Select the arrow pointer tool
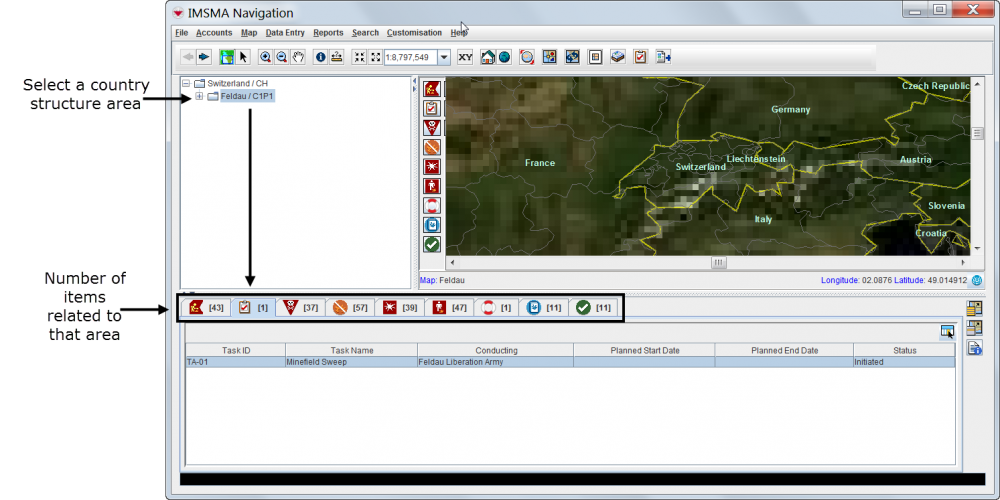The height and width of the screenshot is (500, 1000). point(243,57)
